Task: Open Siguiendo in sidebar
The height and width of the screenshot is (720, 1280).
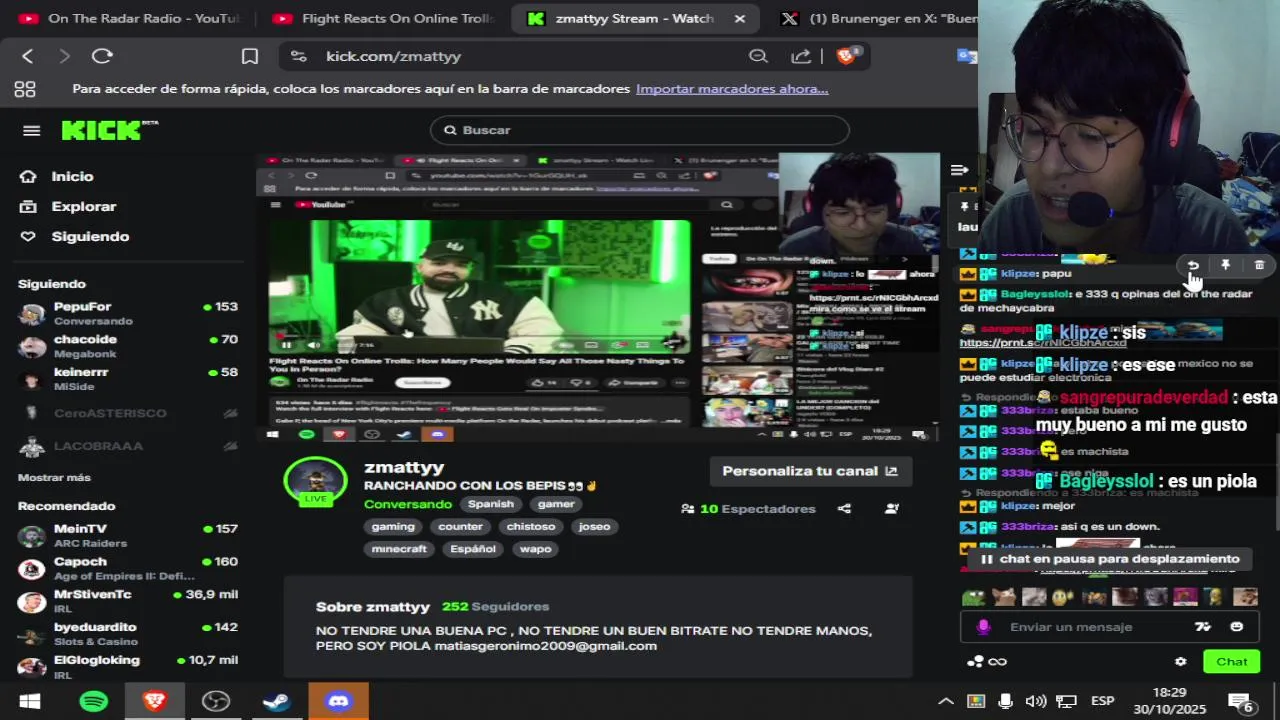Action: click(90, 236)
